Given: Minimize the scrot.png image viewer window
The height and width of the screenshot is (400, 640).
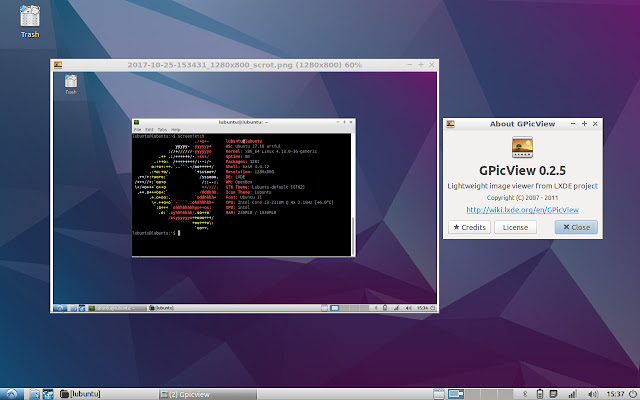Looking at the screenshot, I should pos(409,65).
